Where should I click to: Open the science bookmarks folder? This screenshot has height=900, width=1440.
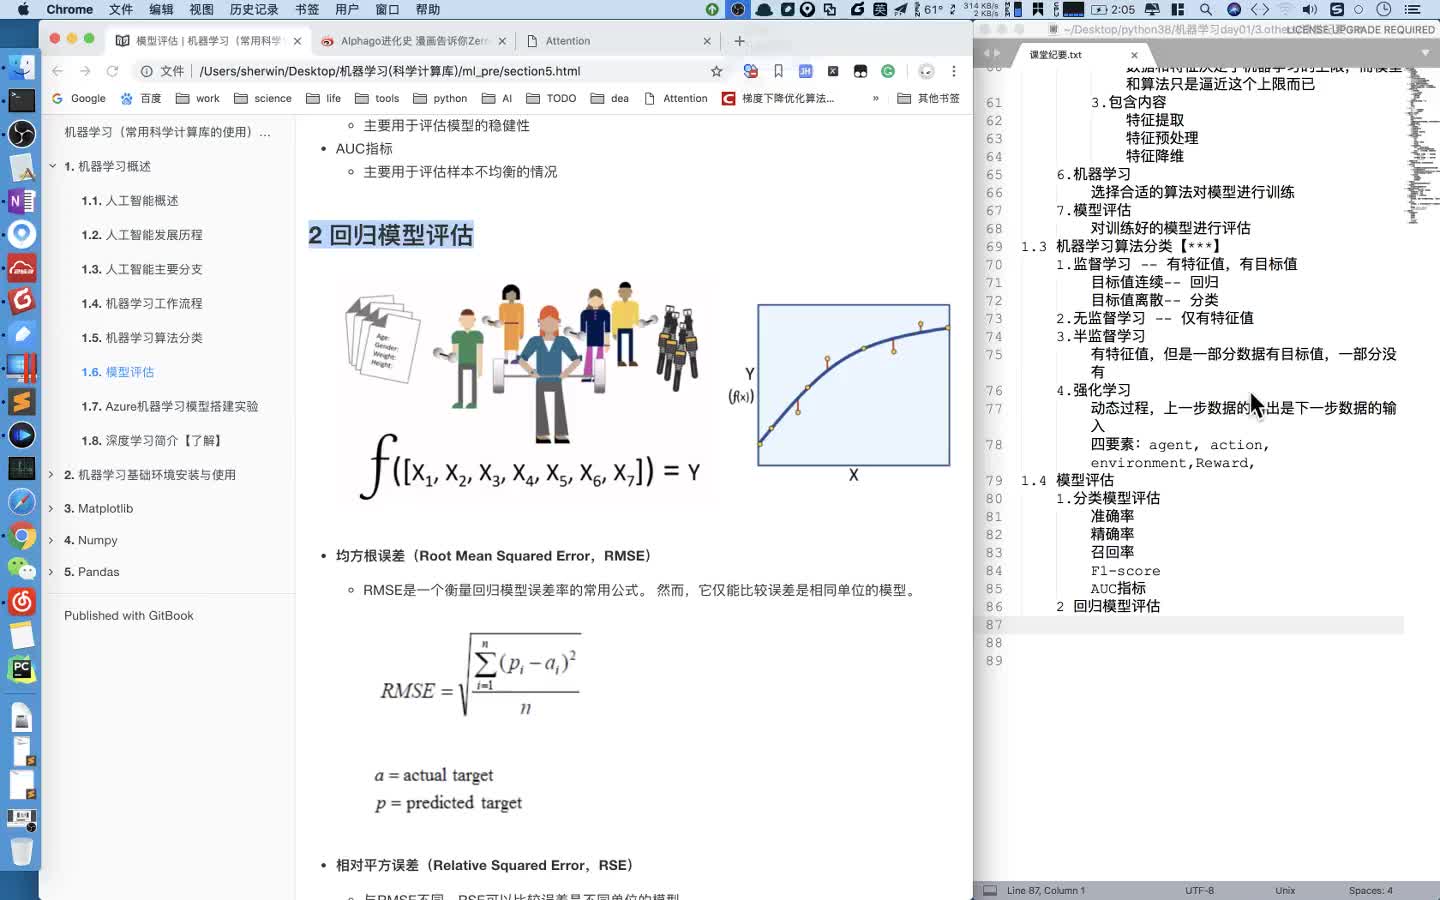(263, 98)
